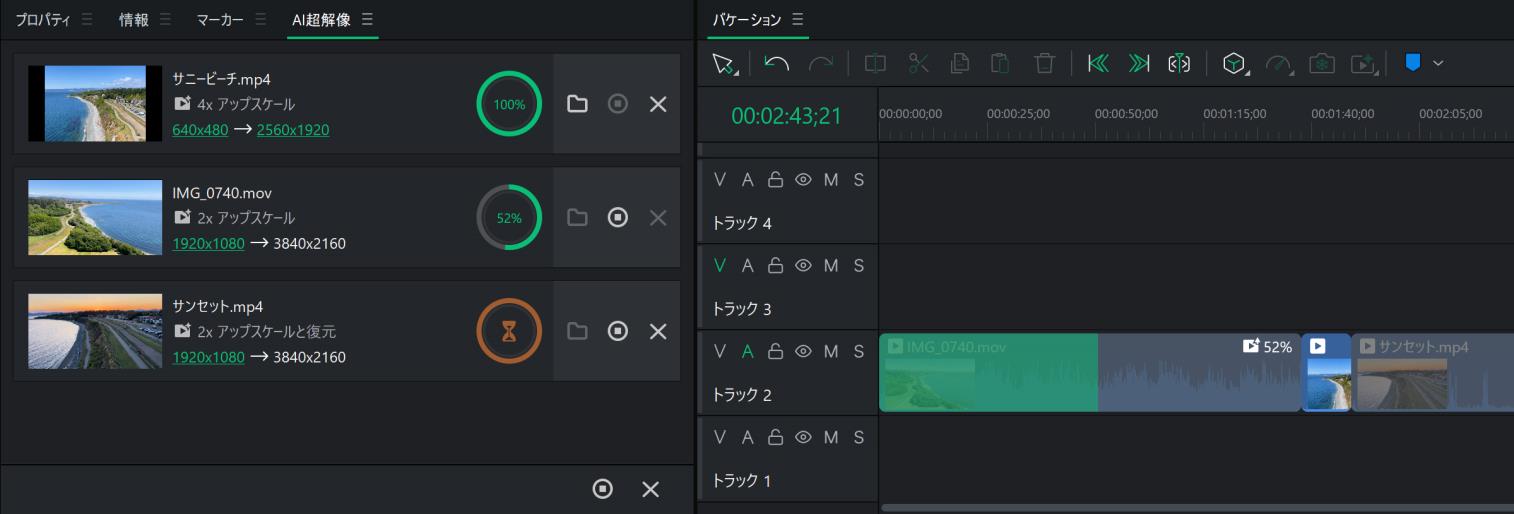The image size is (1514, 514).
Task: Switch to the マーカー tab
Action: point(220,20)
